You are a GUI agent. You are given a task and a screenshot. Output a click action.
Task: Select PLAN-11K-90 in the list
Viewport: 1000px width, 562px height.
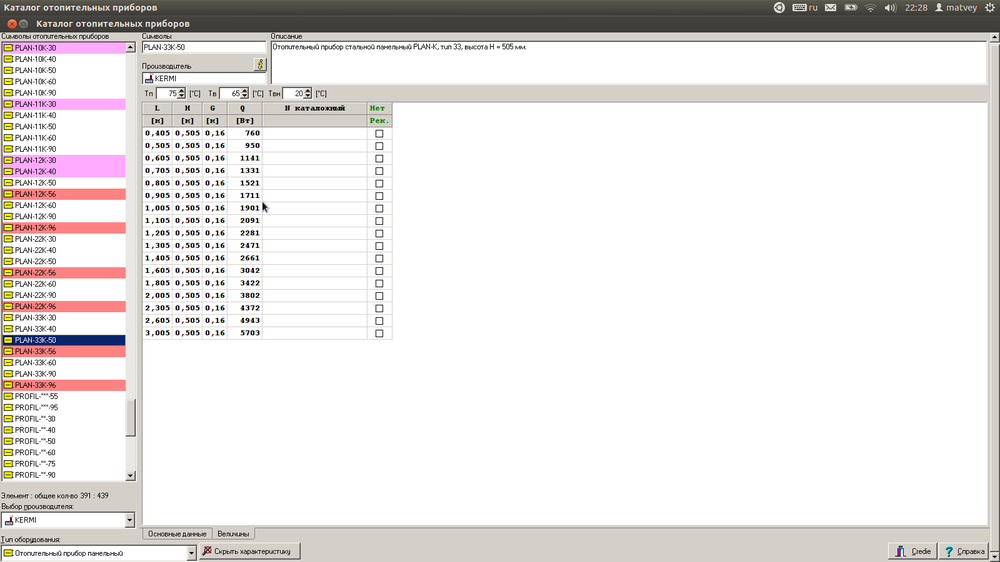64,149
